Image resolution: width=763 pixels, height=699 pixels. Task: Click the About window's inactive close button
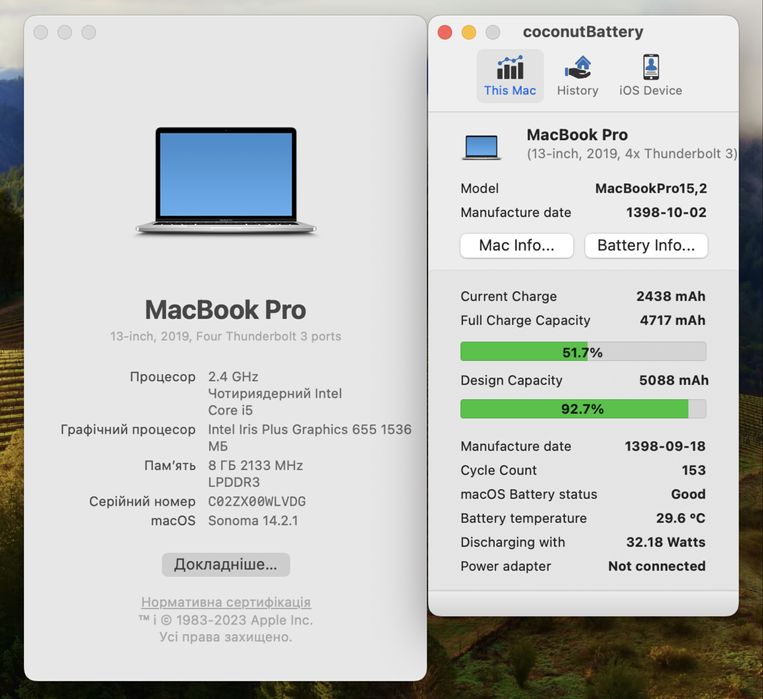click(41, 32)
